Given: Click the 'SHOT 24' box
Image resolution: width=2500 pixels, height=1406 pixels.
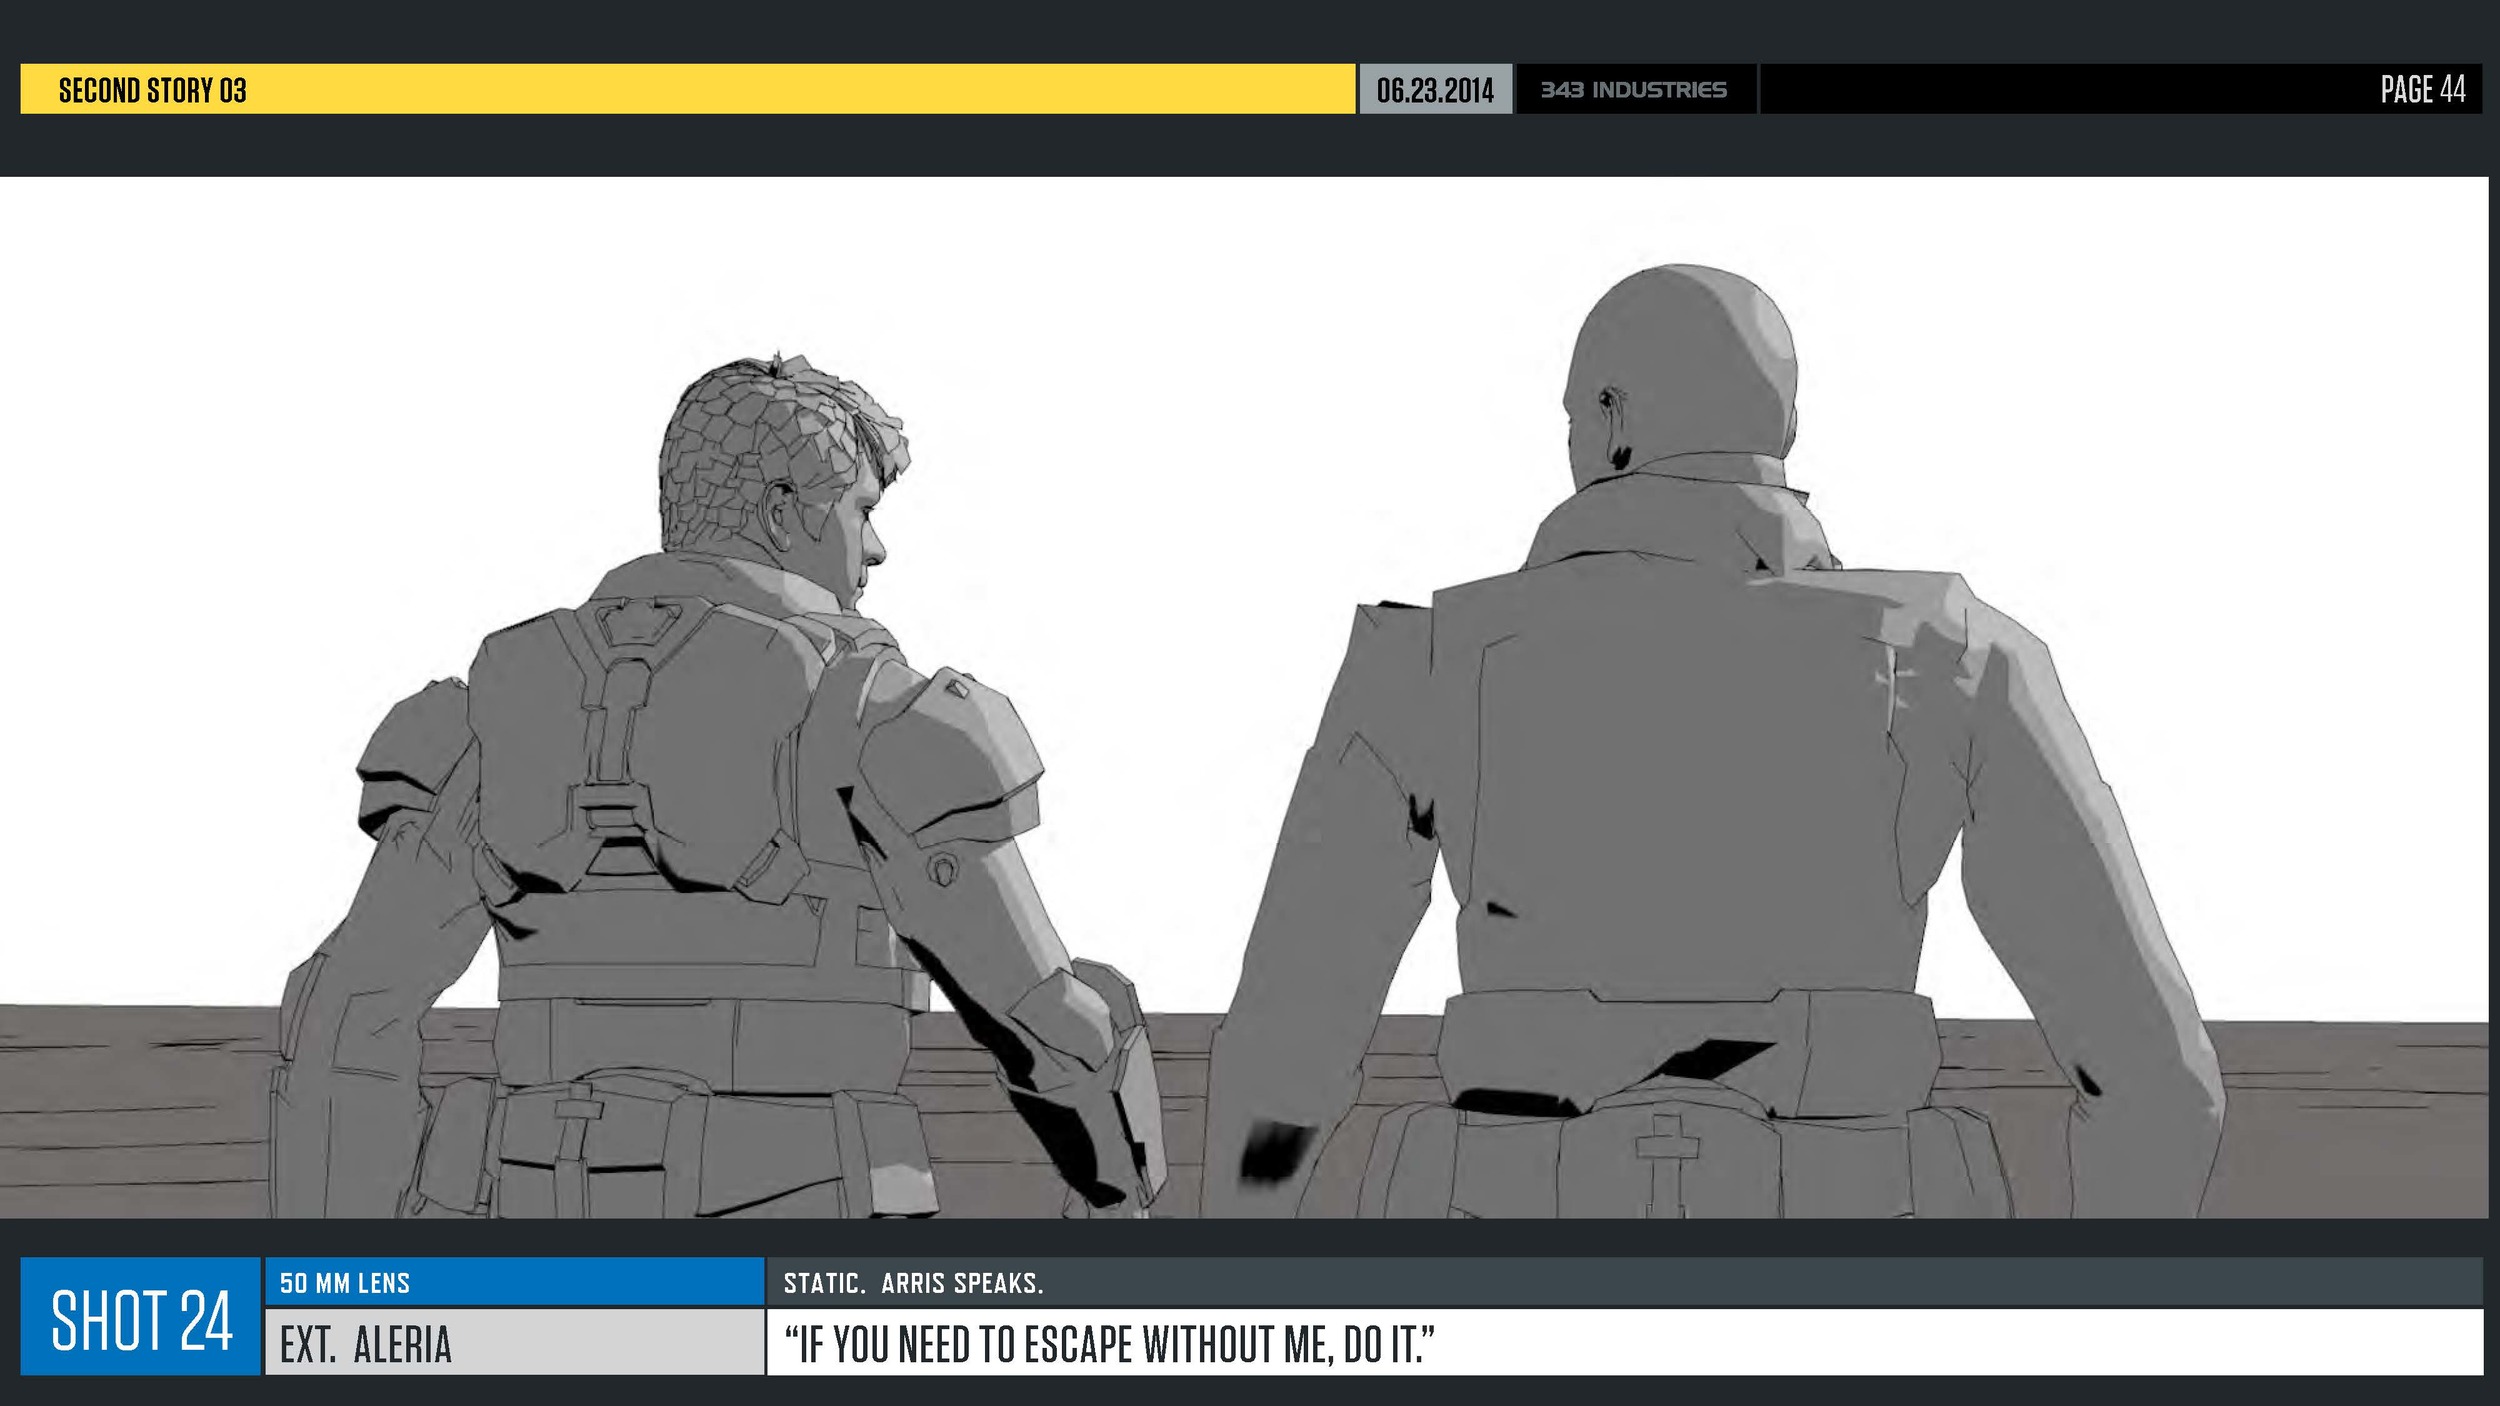Looking at the screenshot, I should (141, 1316).
